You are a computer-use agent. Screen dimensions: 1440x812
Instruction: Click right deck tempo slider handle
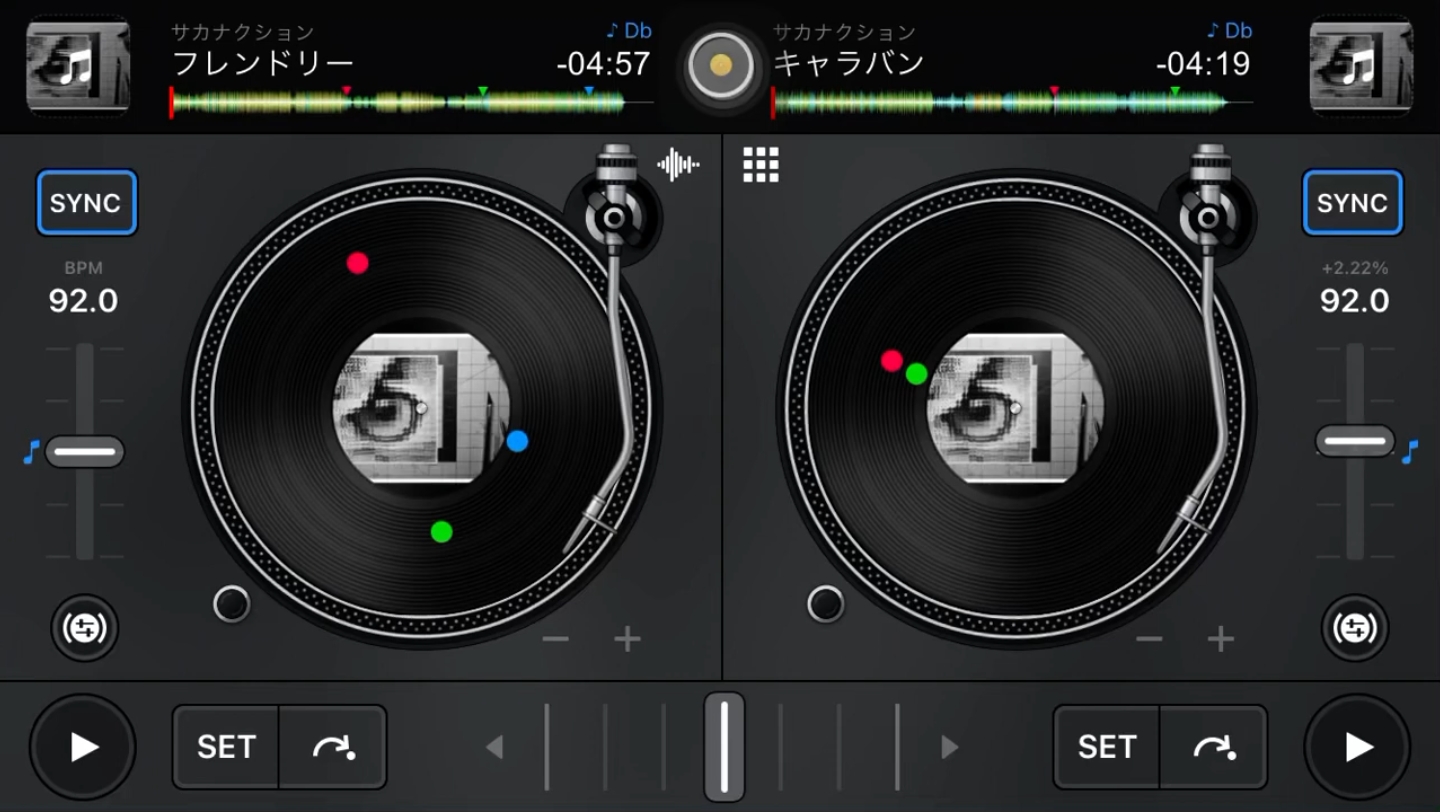click(1355, 441)
